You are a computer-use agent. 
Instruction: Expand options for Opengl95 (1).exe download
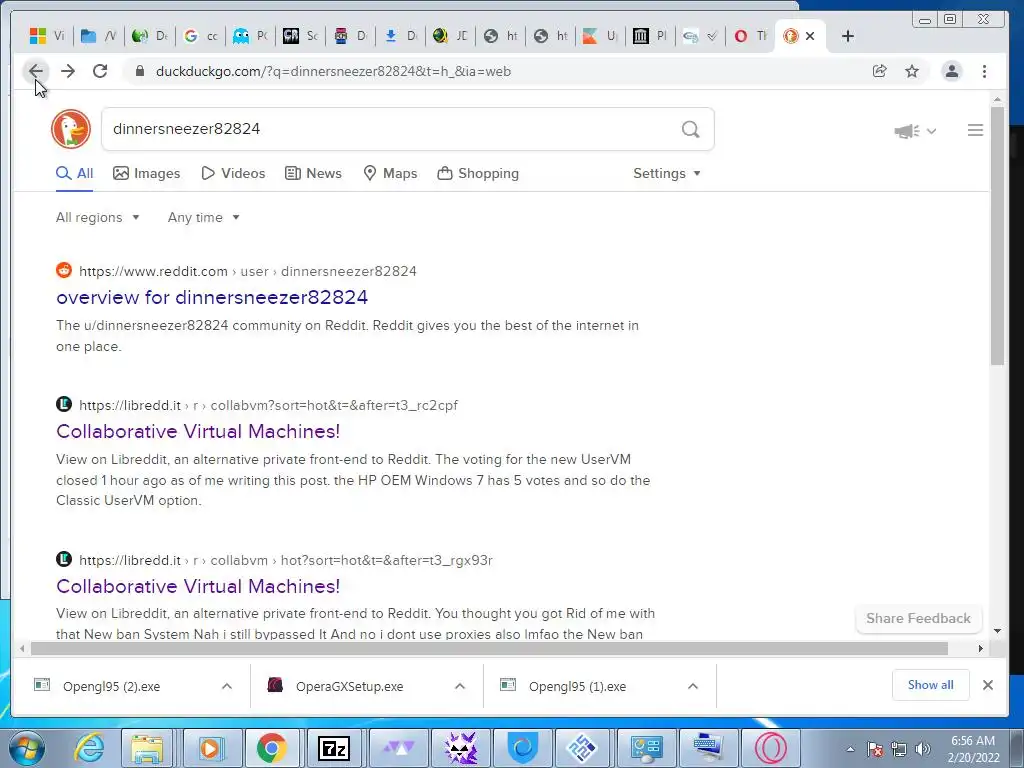coord(693,686)
